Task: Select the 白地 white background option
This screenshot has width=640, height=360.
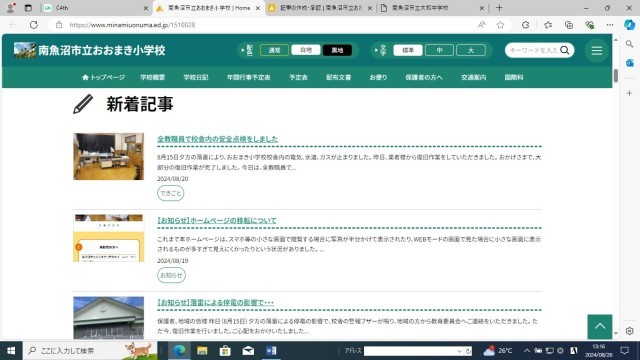Action: pos(306,50)
